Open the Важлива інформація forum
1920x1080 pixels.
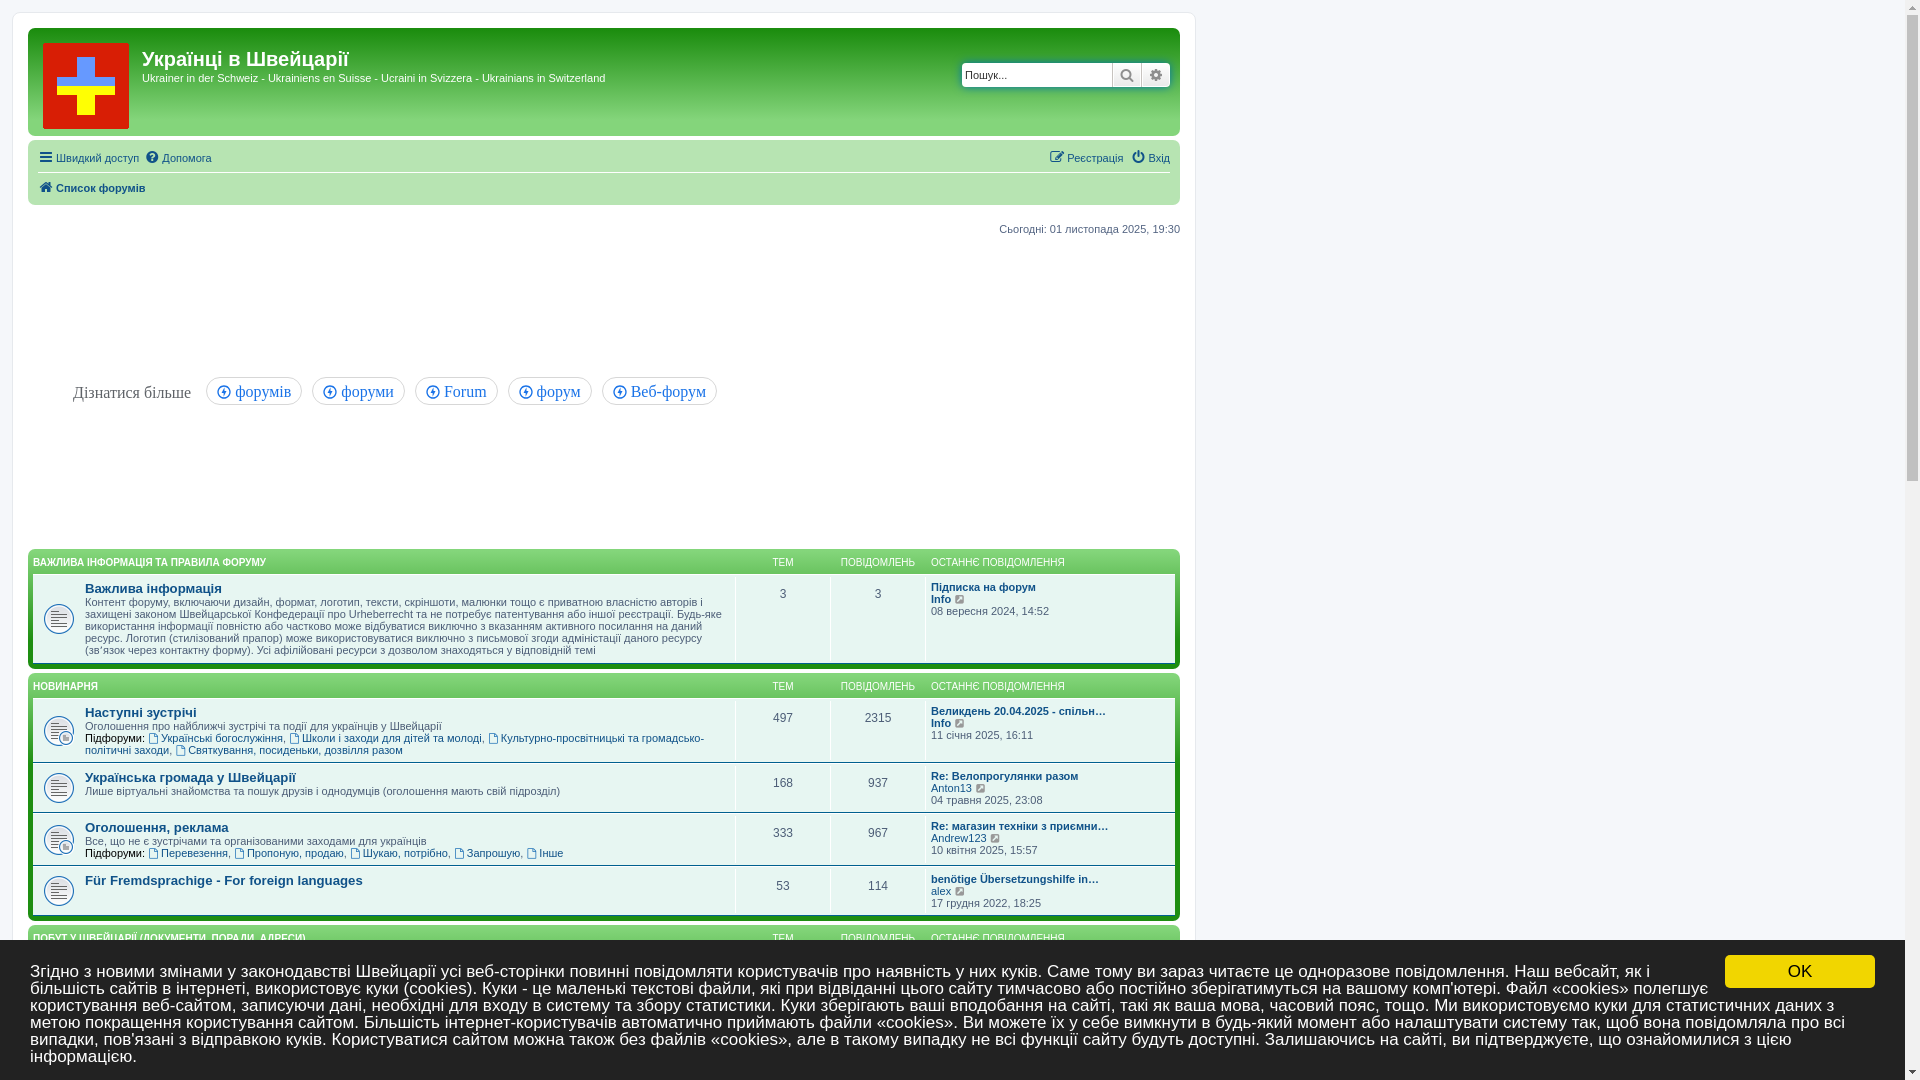click(x=153, y=589)
